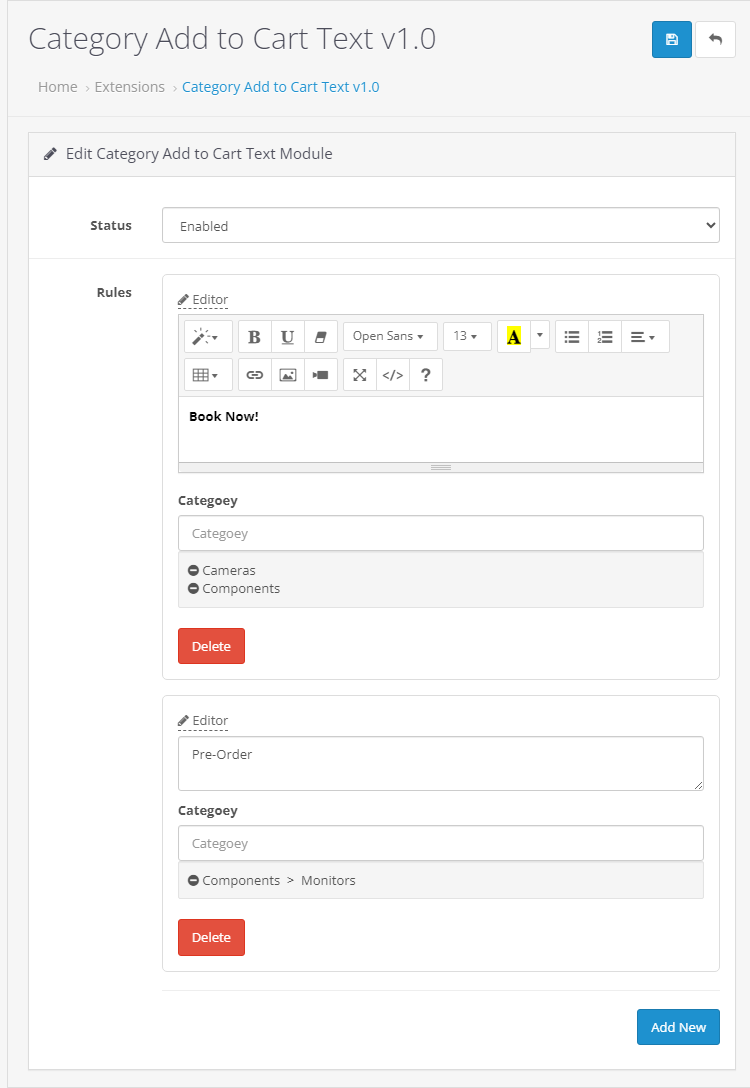Screen dimensions: 750x1088
Task: Clear text formatting with the eraser icon
Action: 320,337
